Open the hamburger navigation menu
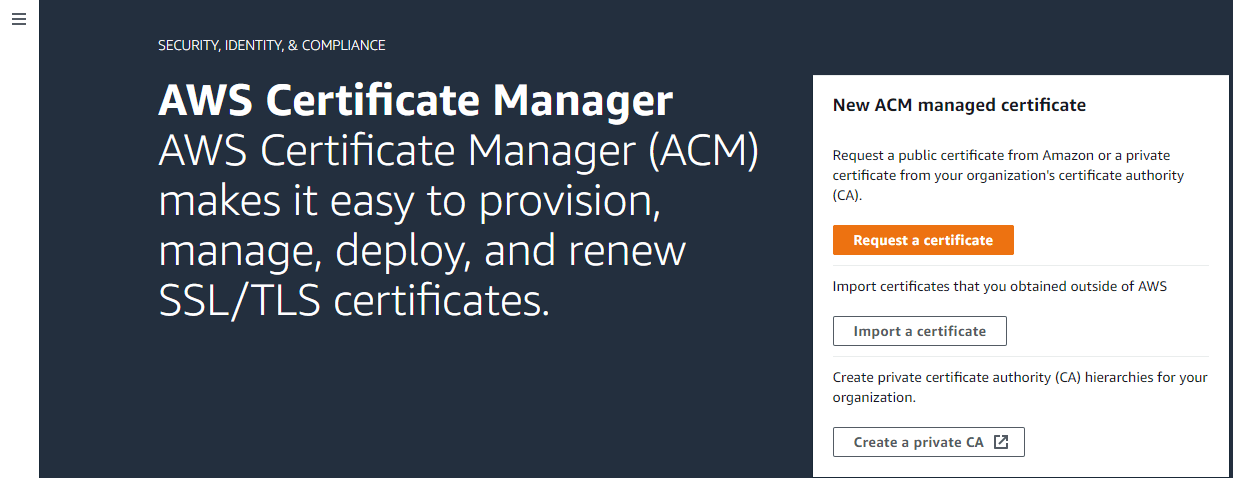The height and width of the screenshot is (478, 1233). [x=18, y=20]
